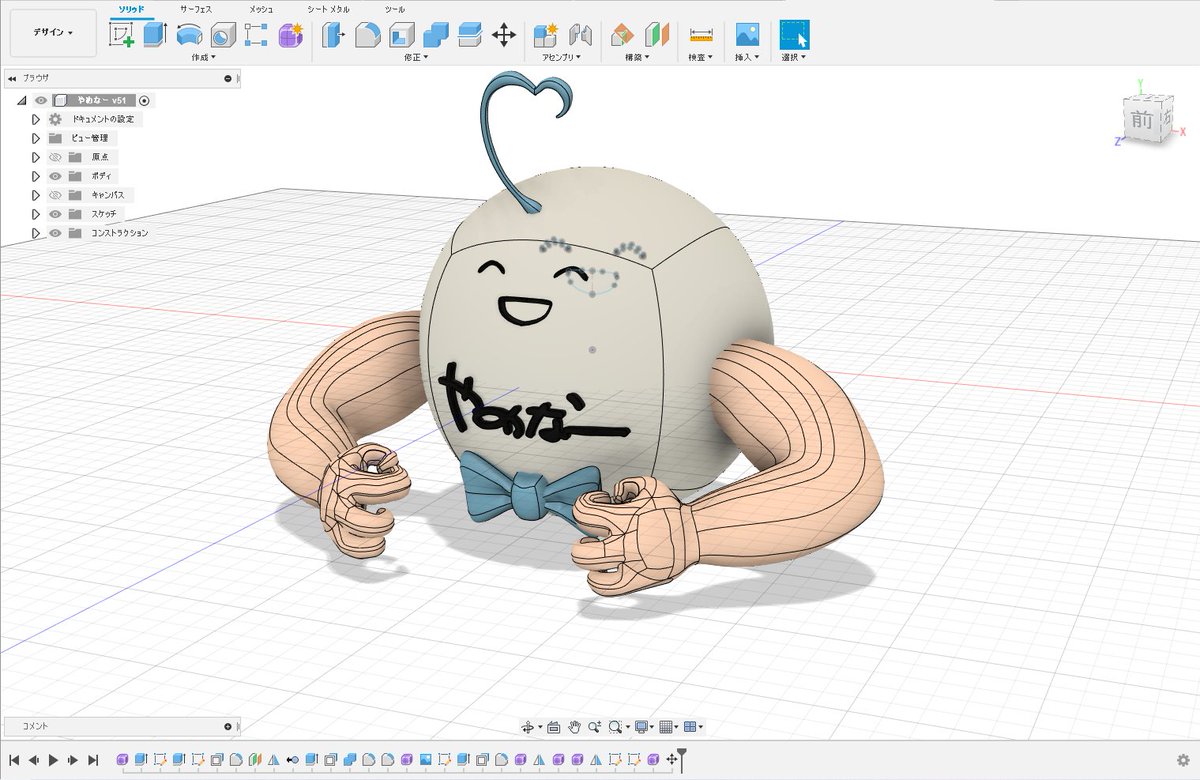Image resolution: width=1200 pixels, height=780 pixels.
Task: Select the Revolve tool
Action: click(x=188, y=36)
